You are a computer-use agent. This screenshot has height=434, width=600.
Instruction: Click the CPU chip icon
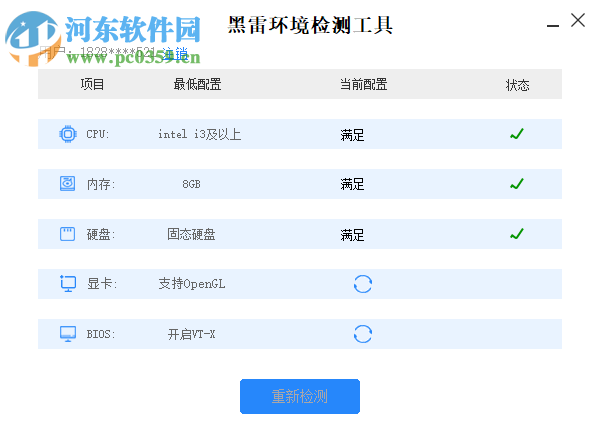tap(68, 134)
